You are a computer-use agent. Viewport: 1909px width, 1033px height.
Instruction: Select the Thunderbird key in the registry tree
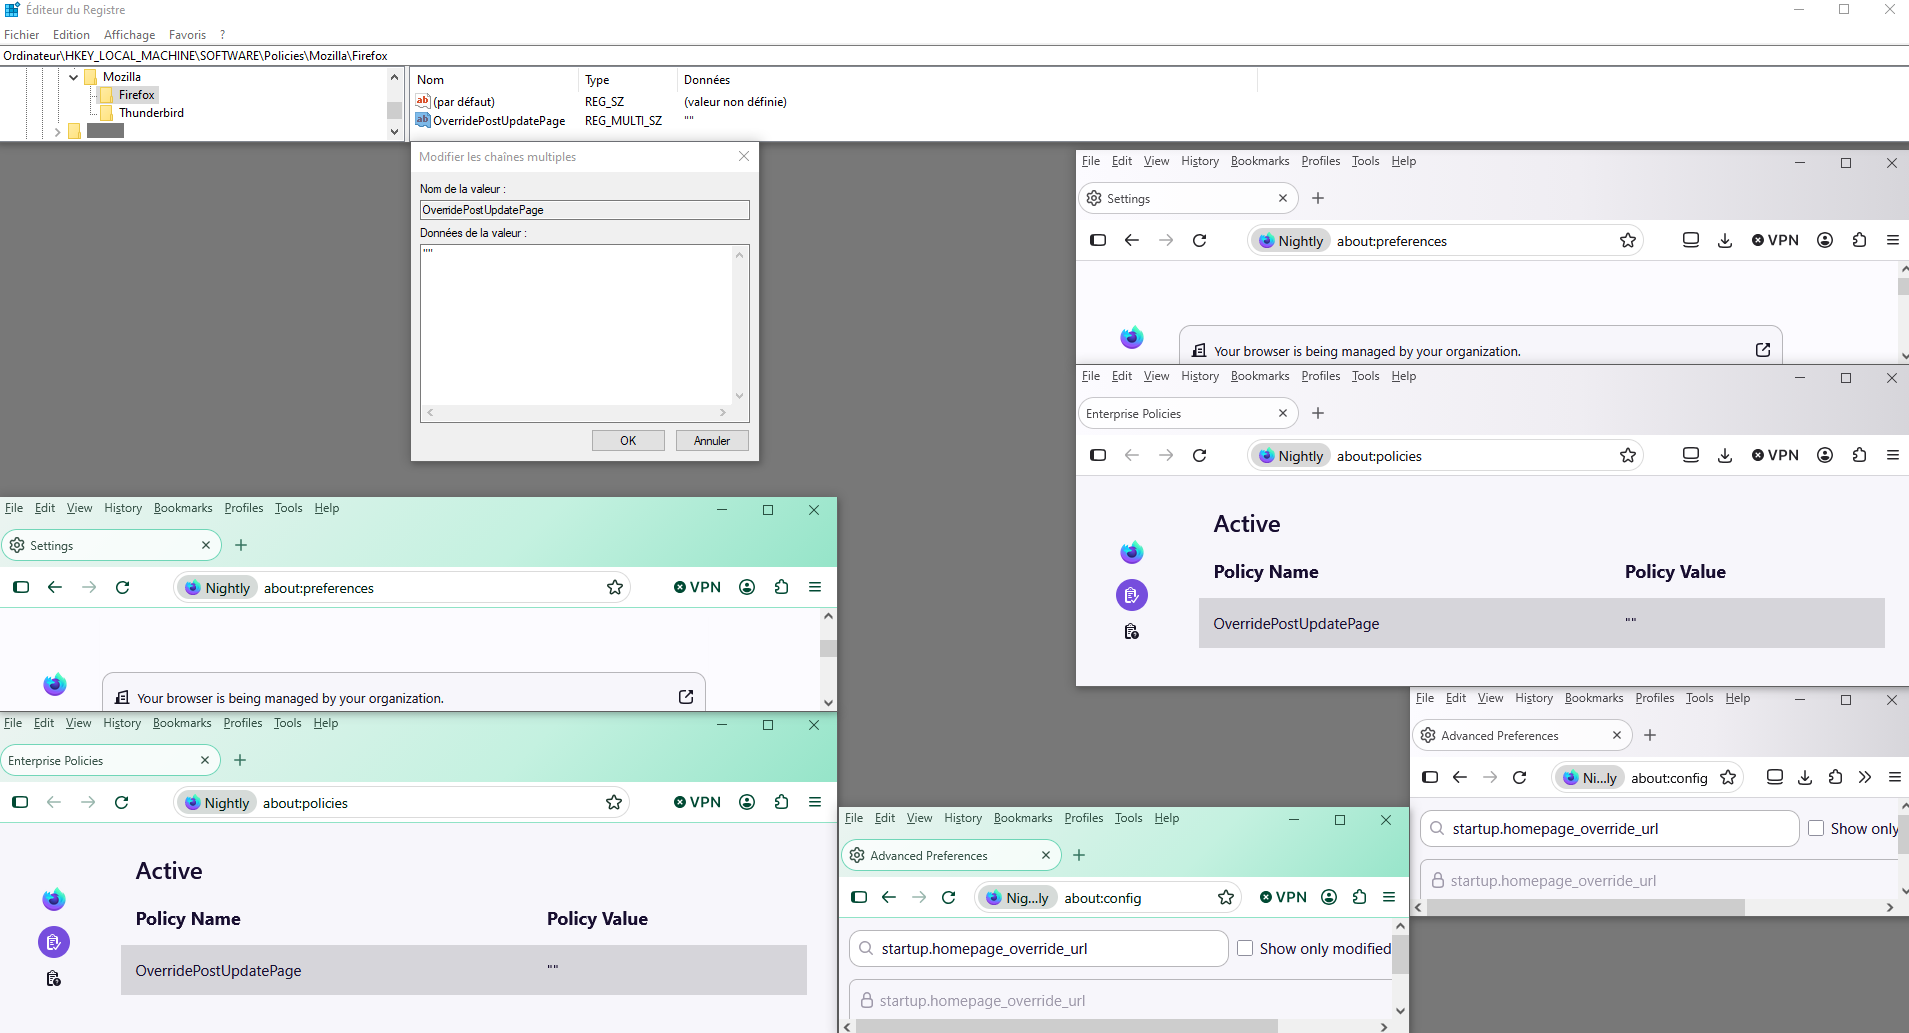click(151, 113)
